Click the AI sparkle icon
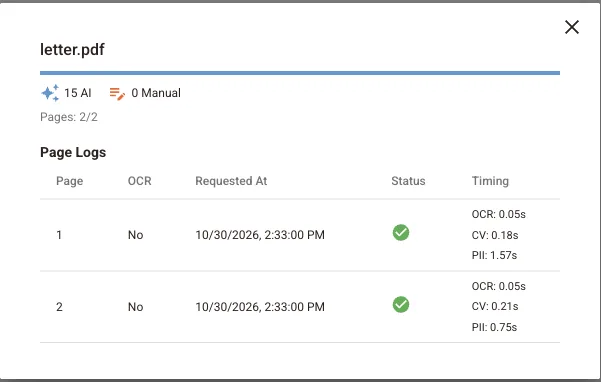The height and width of the screenshot is (382, 601). click(x=50, y=93)
